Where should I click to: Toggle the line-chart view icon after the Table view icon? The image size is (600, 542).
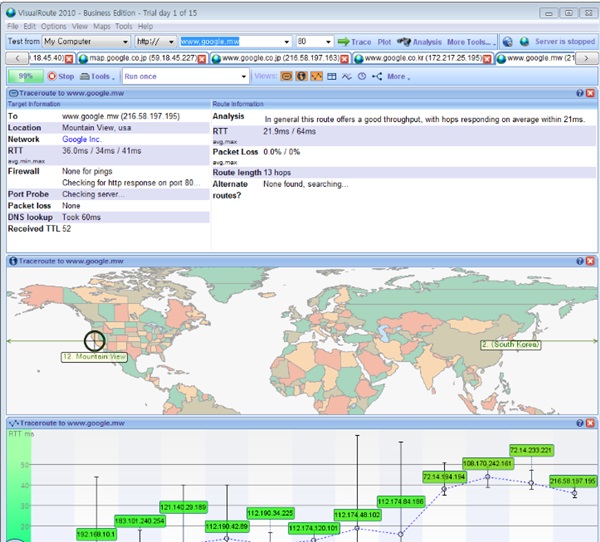pos(347,77)
